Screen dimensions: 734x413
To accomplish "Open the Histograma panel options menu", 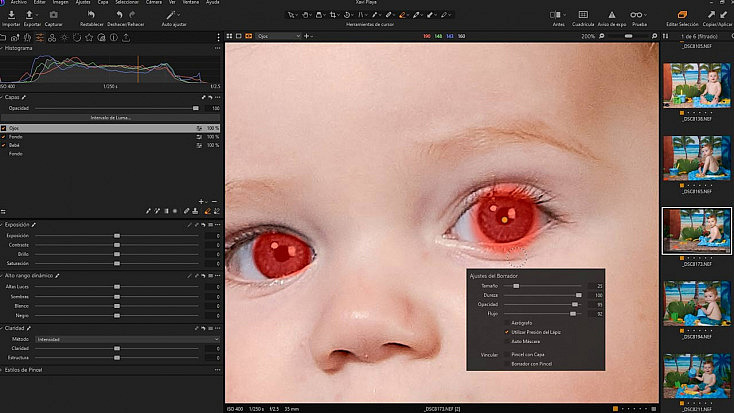I will pyautogui.click(x=217, y=48).
